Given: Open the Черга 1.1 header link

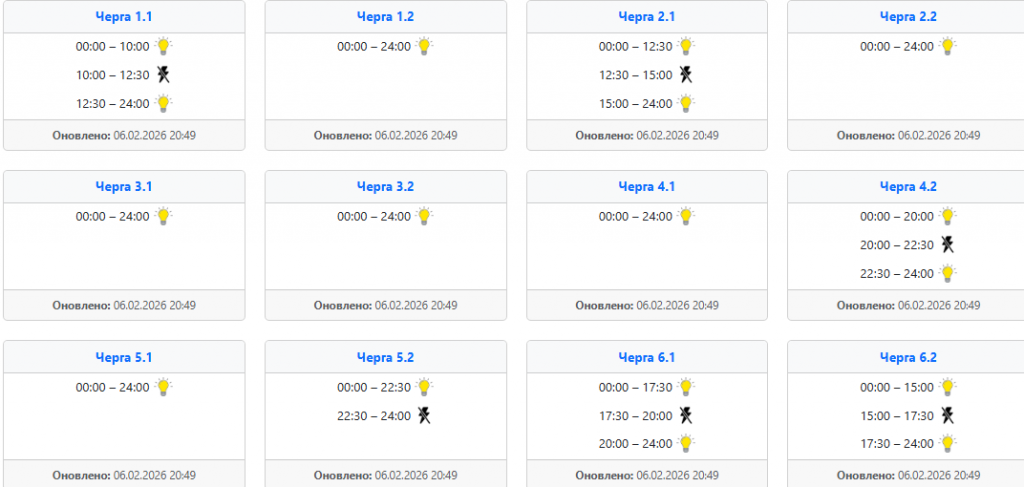Looking at the screenshot, I should [x=124, y=16].
